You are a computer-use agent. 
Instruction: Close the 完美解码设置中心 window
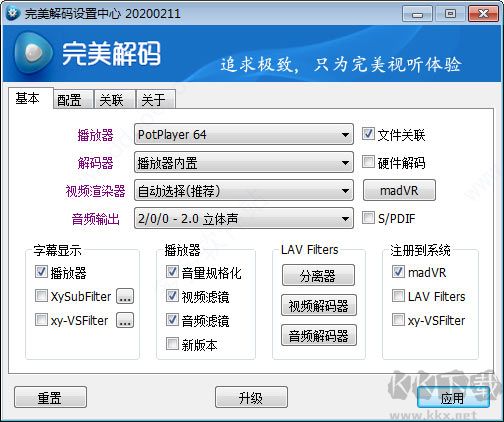point(483,14)
